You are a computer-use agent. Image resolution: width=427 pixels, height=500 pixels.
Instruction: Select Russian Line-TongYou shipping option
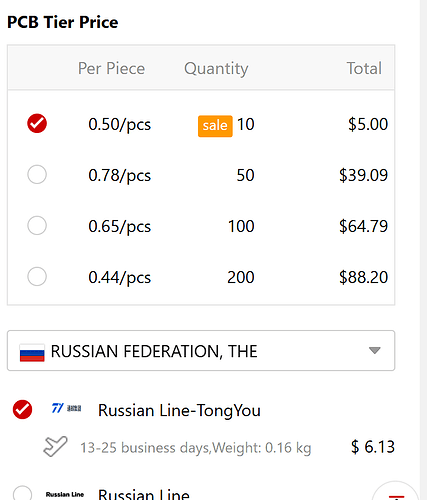tap(22, 409)
